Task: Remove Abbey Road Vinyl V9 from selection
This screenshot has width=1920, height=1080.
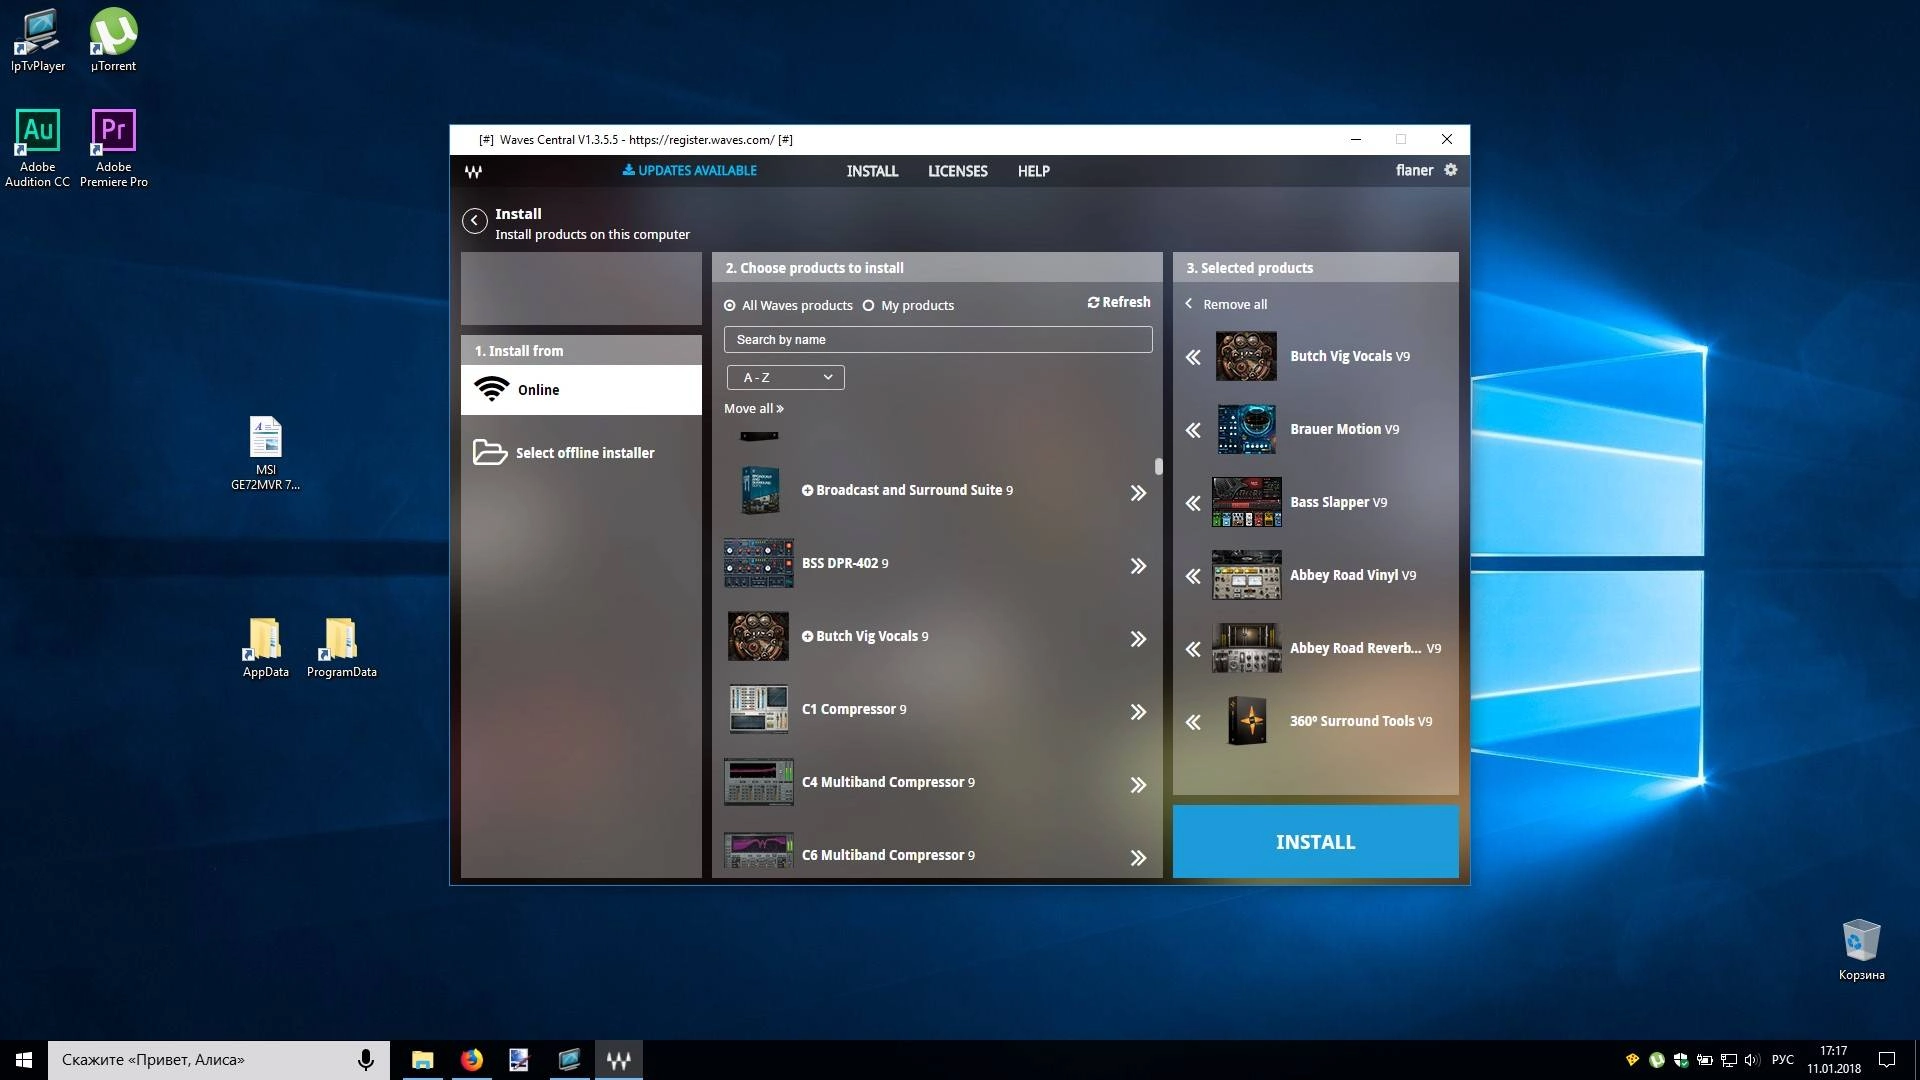Action: (x=1193, y=576)
